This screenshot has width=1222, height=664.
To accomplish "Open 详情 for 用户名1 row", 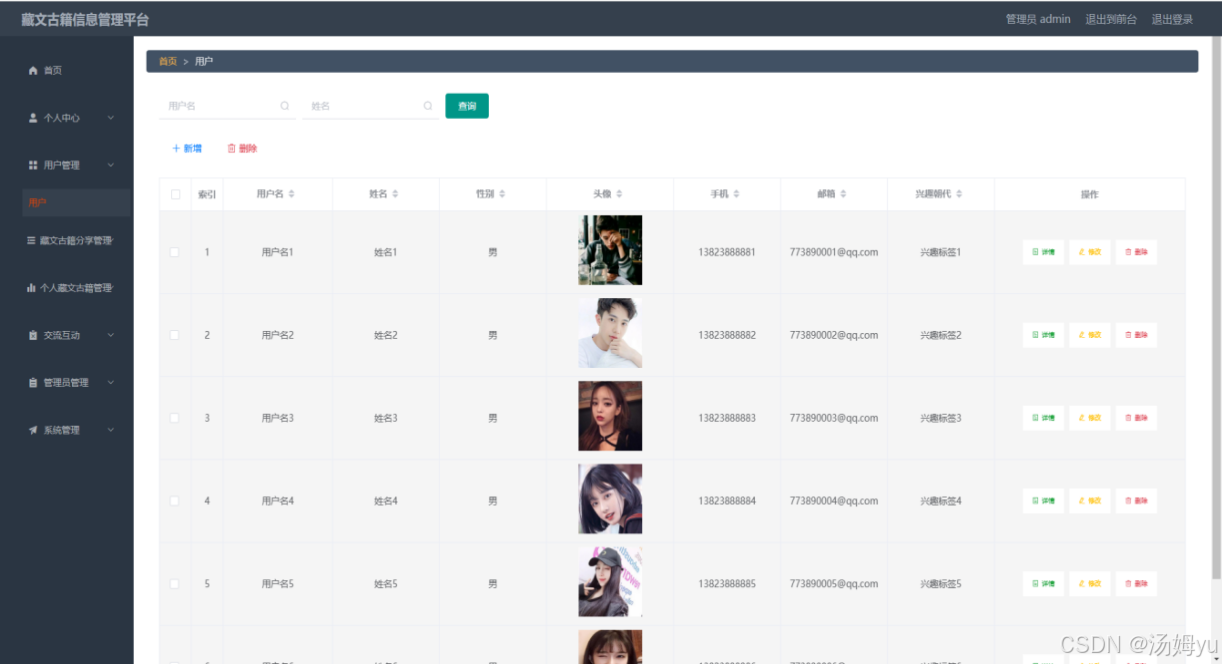I will (1043, 252).
